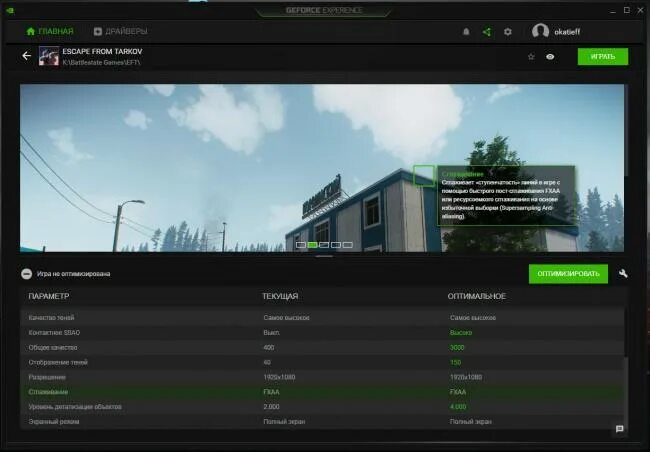
Task: Select the highlighted second carousel indicator
Action: click(313, 245)
